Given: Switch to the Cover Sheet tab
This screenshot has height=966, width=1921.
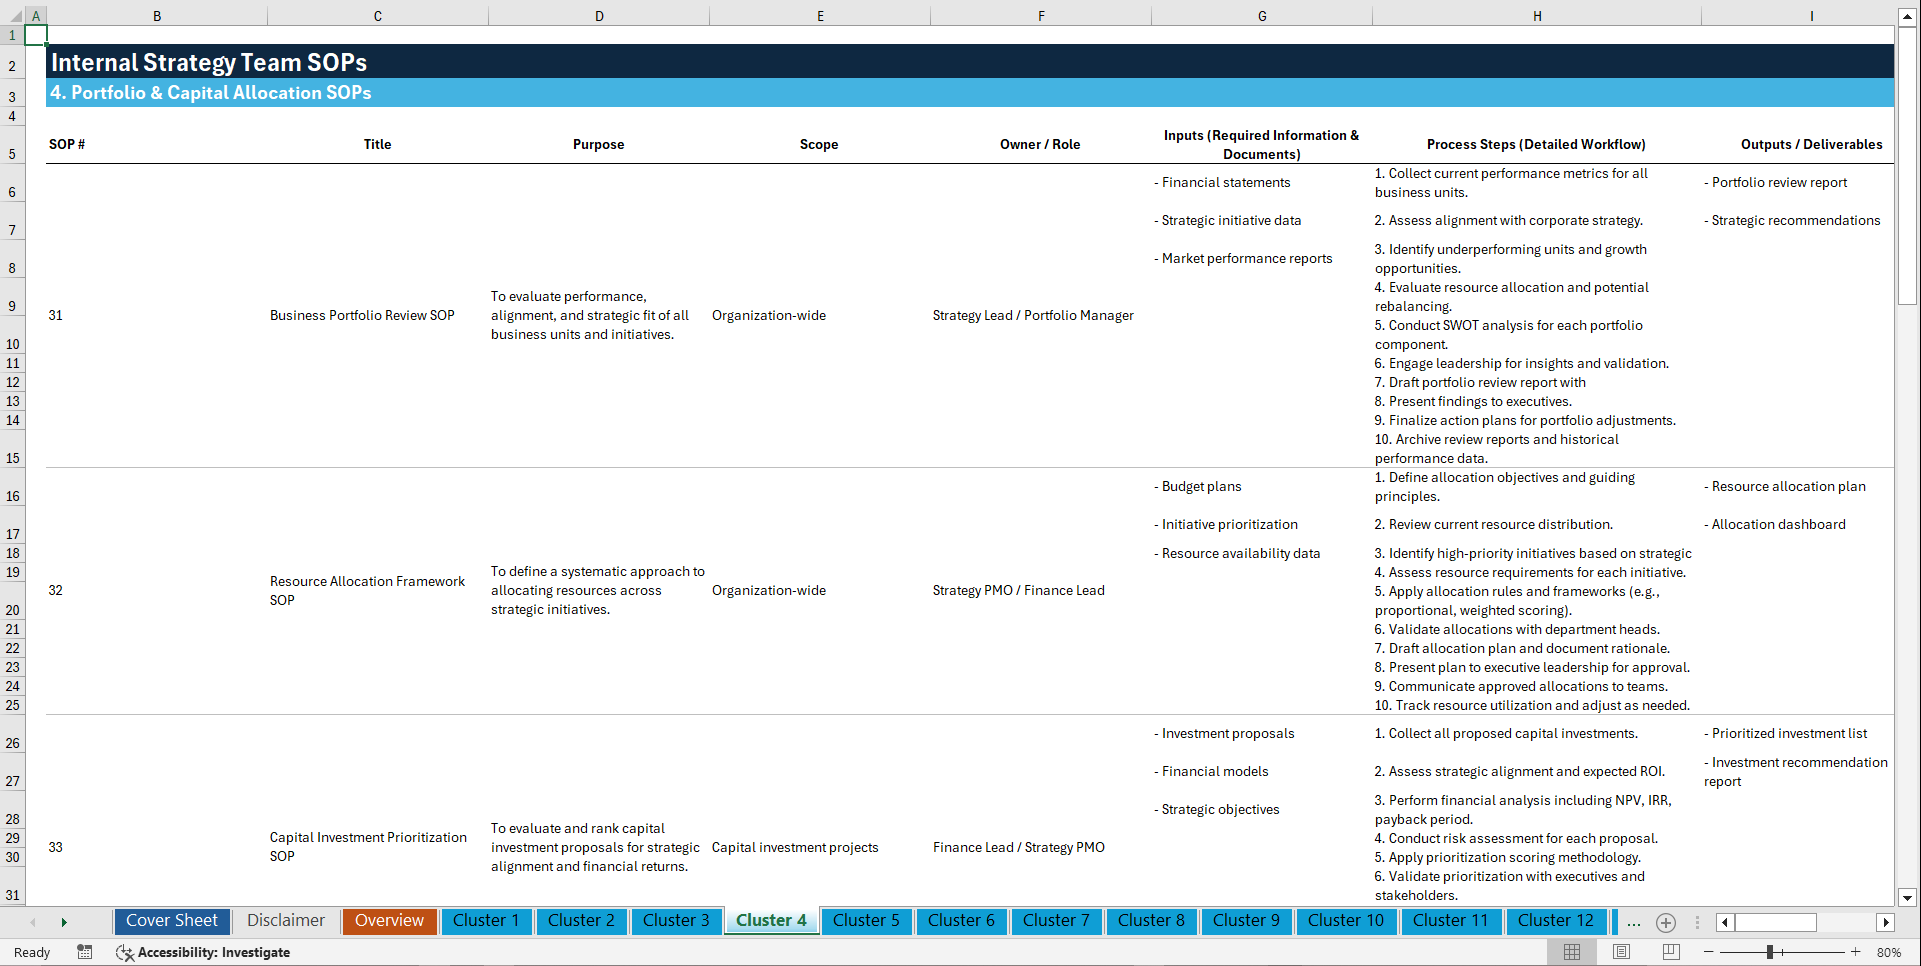Looking at the screenshot, I should pyautogui.click(x=171, y=921).
